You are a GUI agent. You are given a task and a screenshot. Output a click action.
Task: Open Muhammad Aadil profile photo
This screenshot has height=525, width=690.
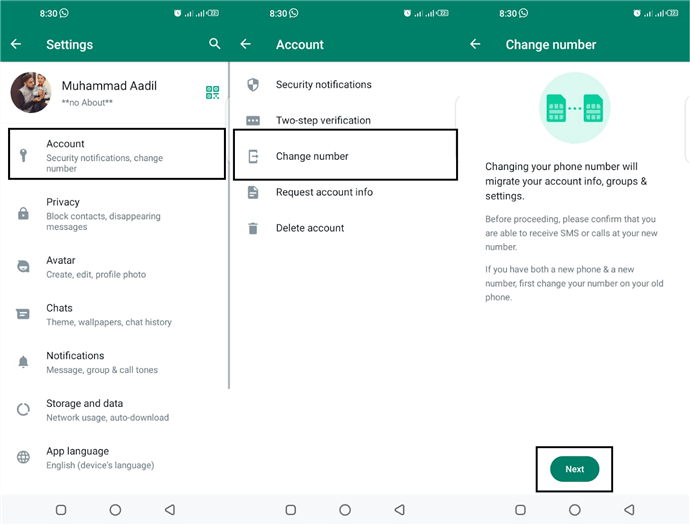coord(31,92)
